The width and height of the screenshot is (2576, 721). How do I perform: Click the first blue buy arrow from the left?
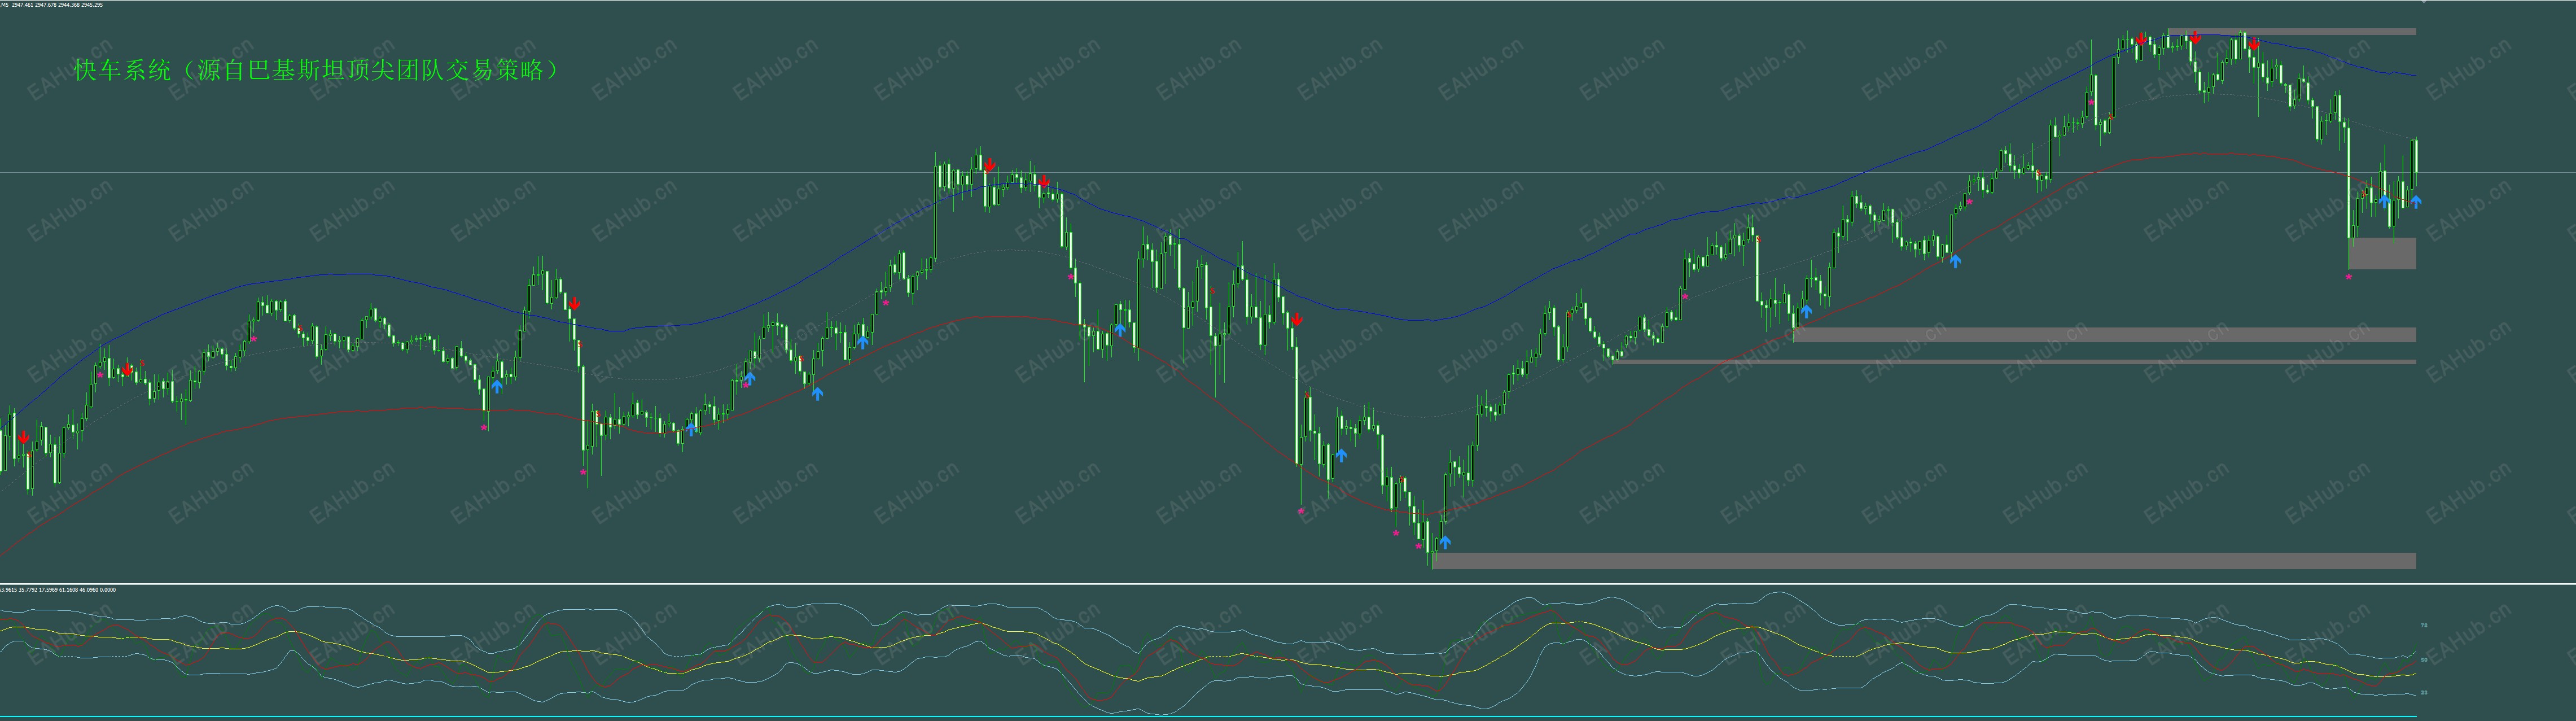[497, 386]
